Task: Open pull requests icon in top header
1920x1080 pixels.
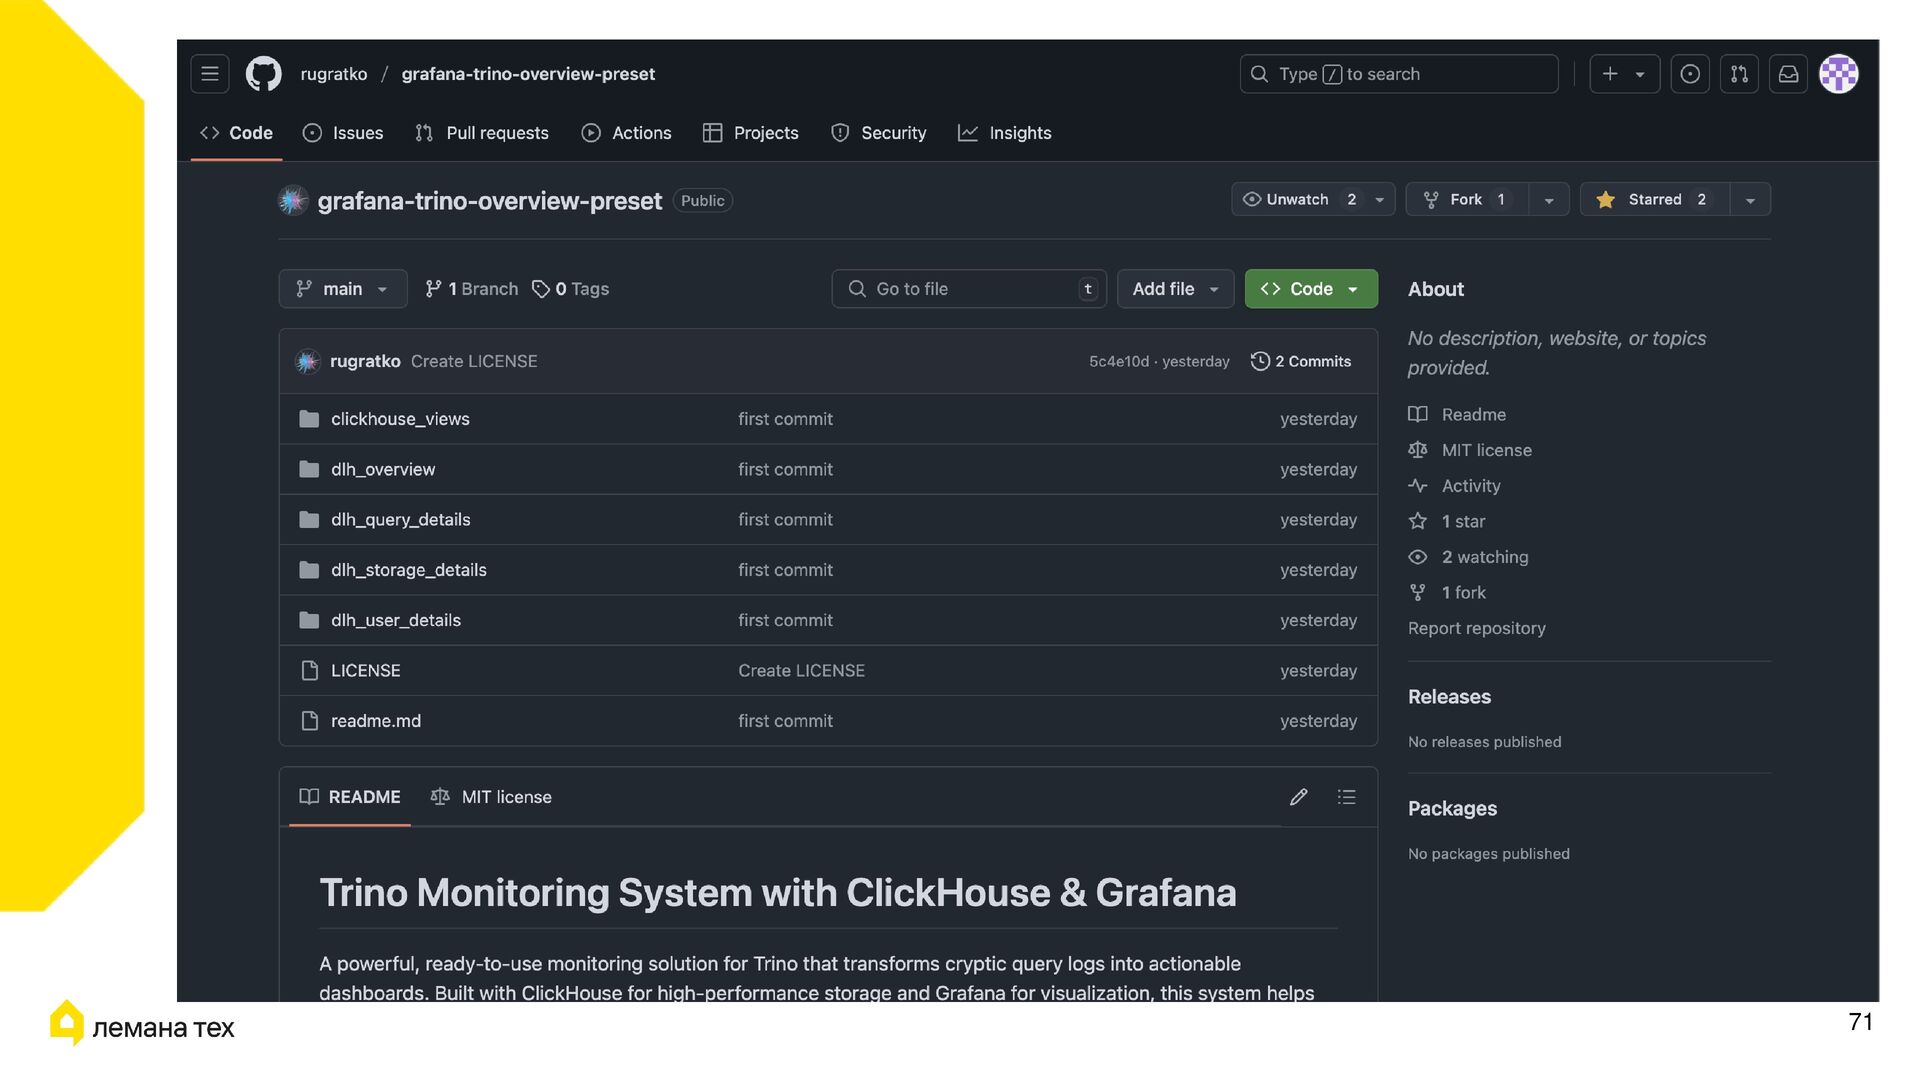Action: [1739, 74]
